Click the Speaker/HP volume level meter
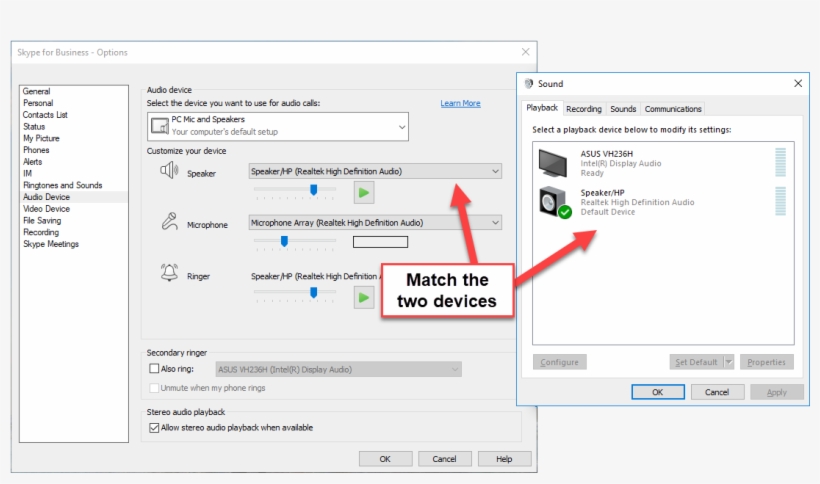 tap(780, 201)
